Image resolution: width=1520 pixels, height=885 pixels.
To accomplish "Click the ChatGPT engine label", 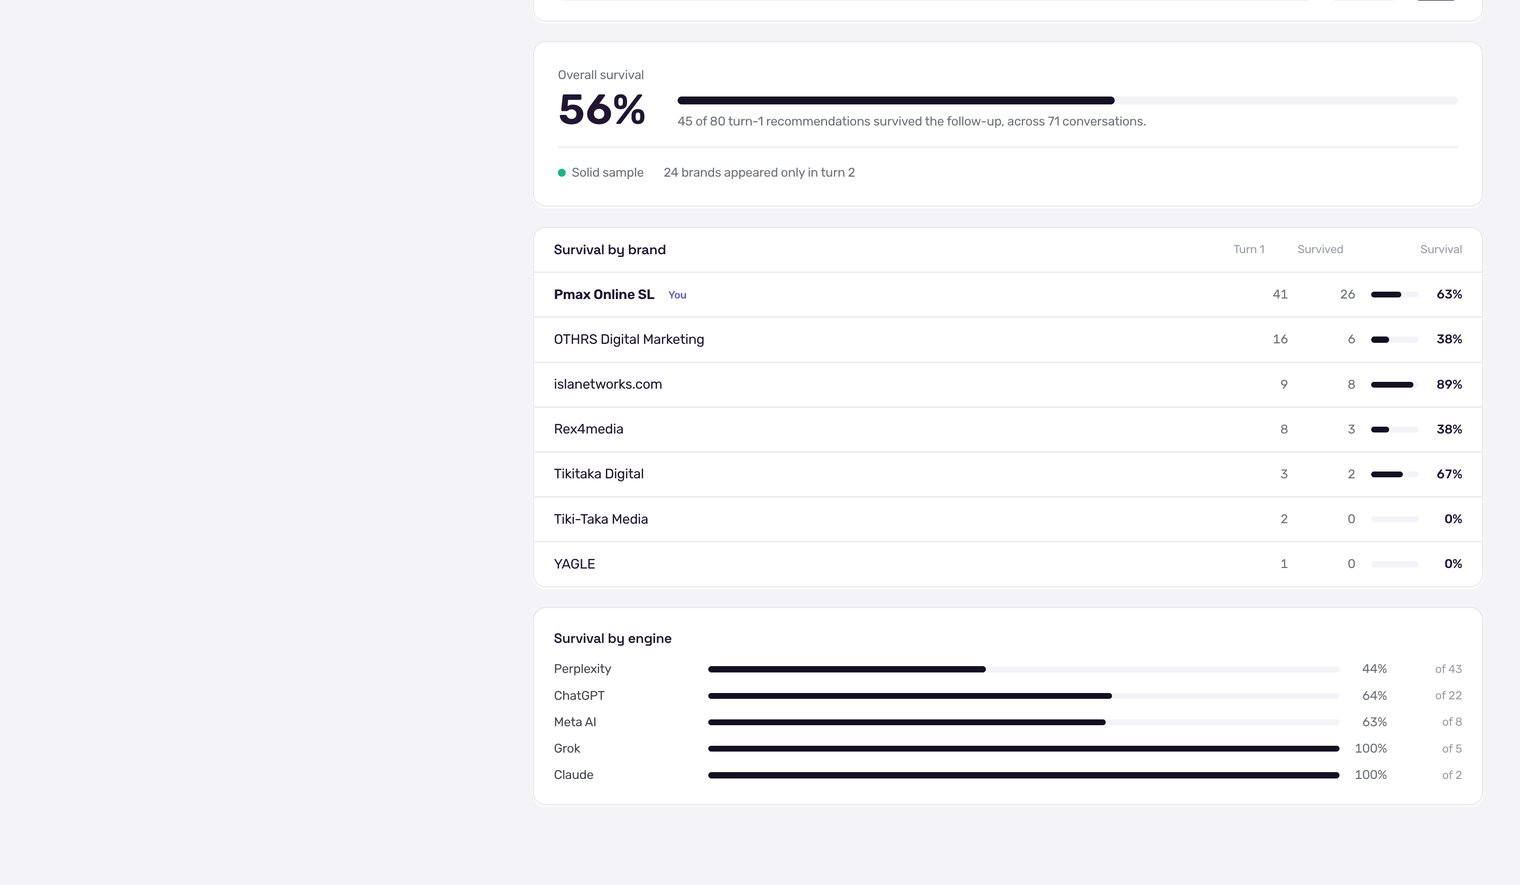I will pos(579,696).
